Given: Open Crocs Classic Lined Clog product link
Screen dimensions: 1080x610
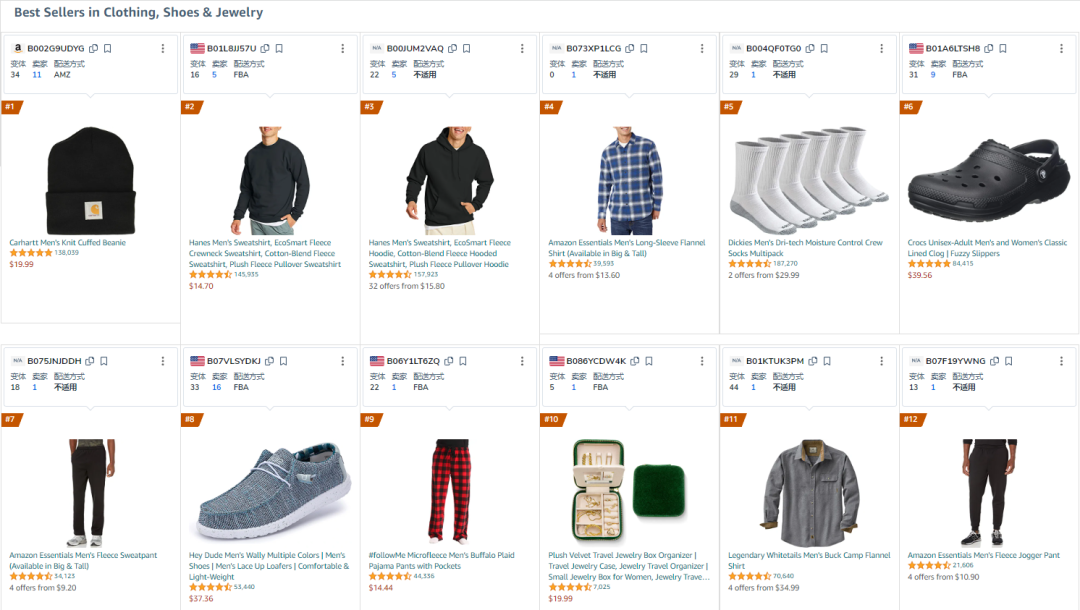Looking at the screenshot, I should [987, 248].
